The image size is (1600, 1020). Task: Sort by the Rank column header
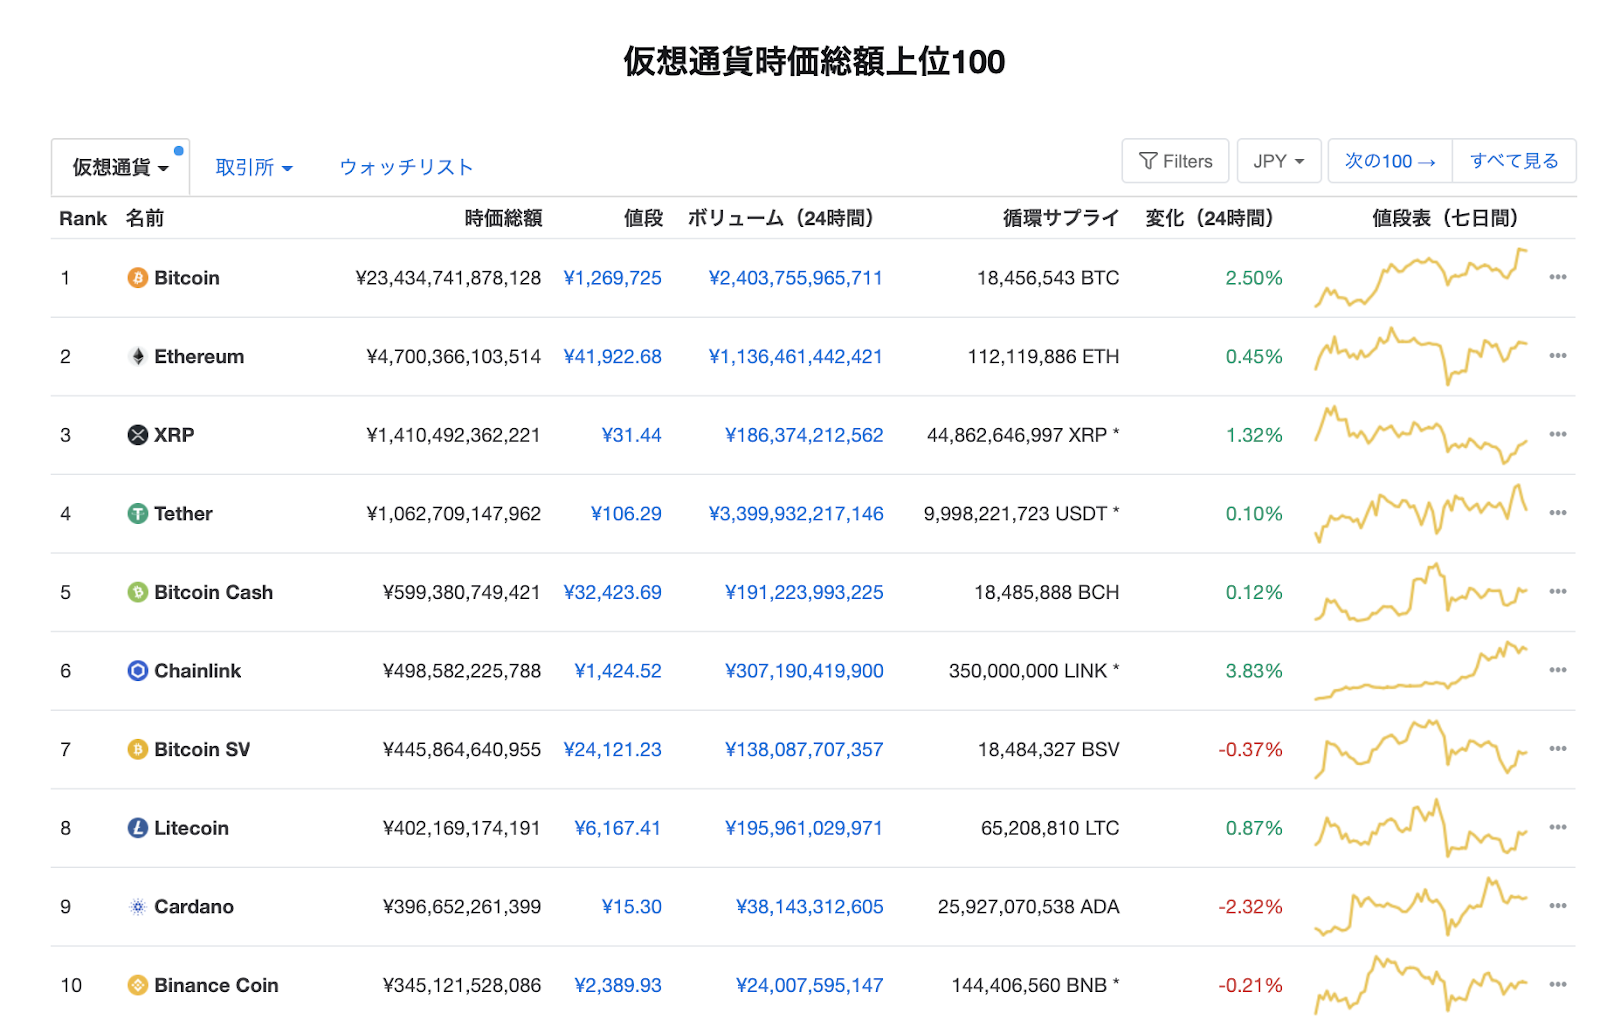click(83, 218)
